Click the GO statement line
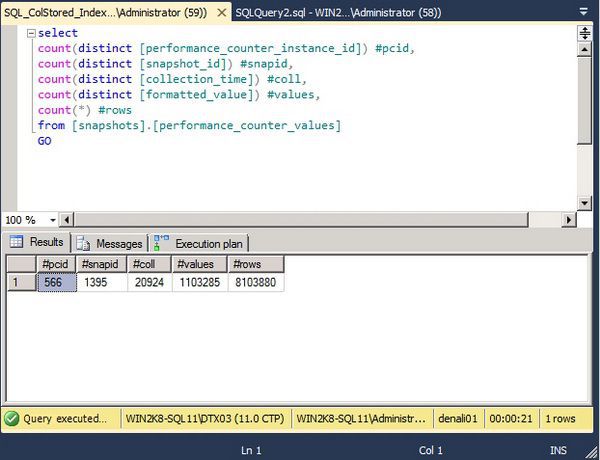 (44, 141)
